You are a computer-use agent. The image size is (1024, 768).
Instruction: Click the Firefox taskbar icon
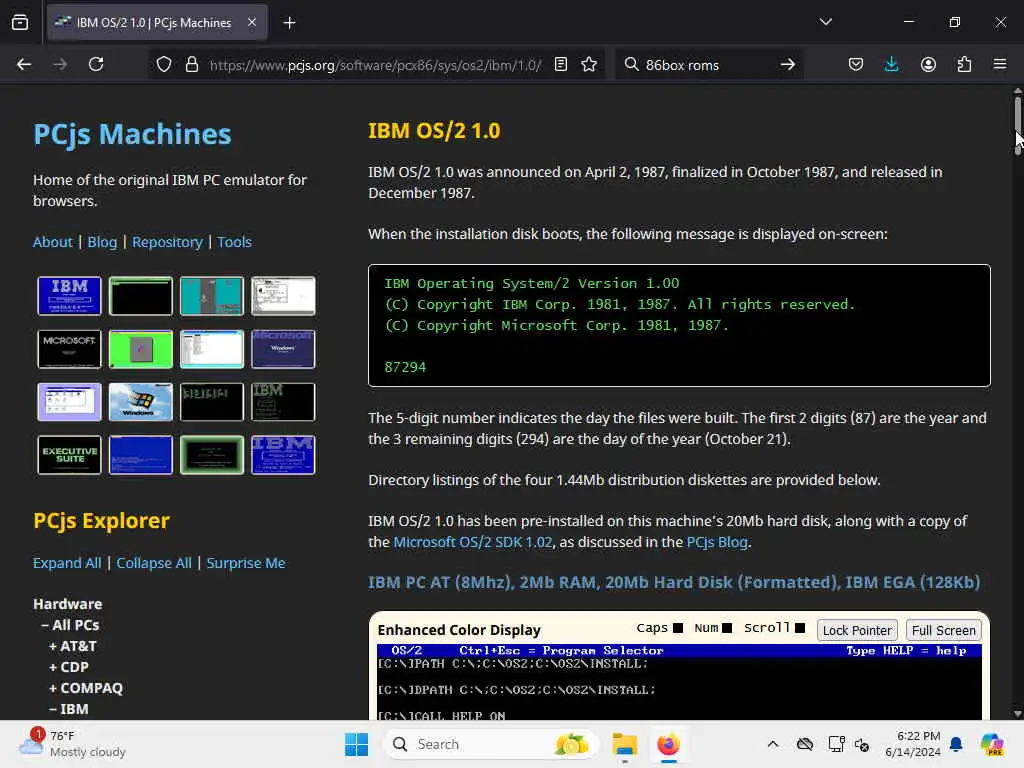point(668,744)
